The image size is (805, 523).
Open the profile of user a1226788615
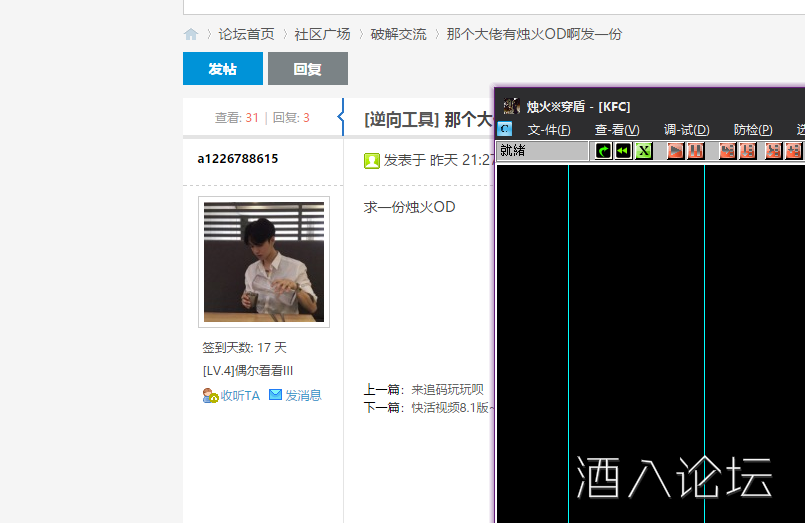[238, 159]
